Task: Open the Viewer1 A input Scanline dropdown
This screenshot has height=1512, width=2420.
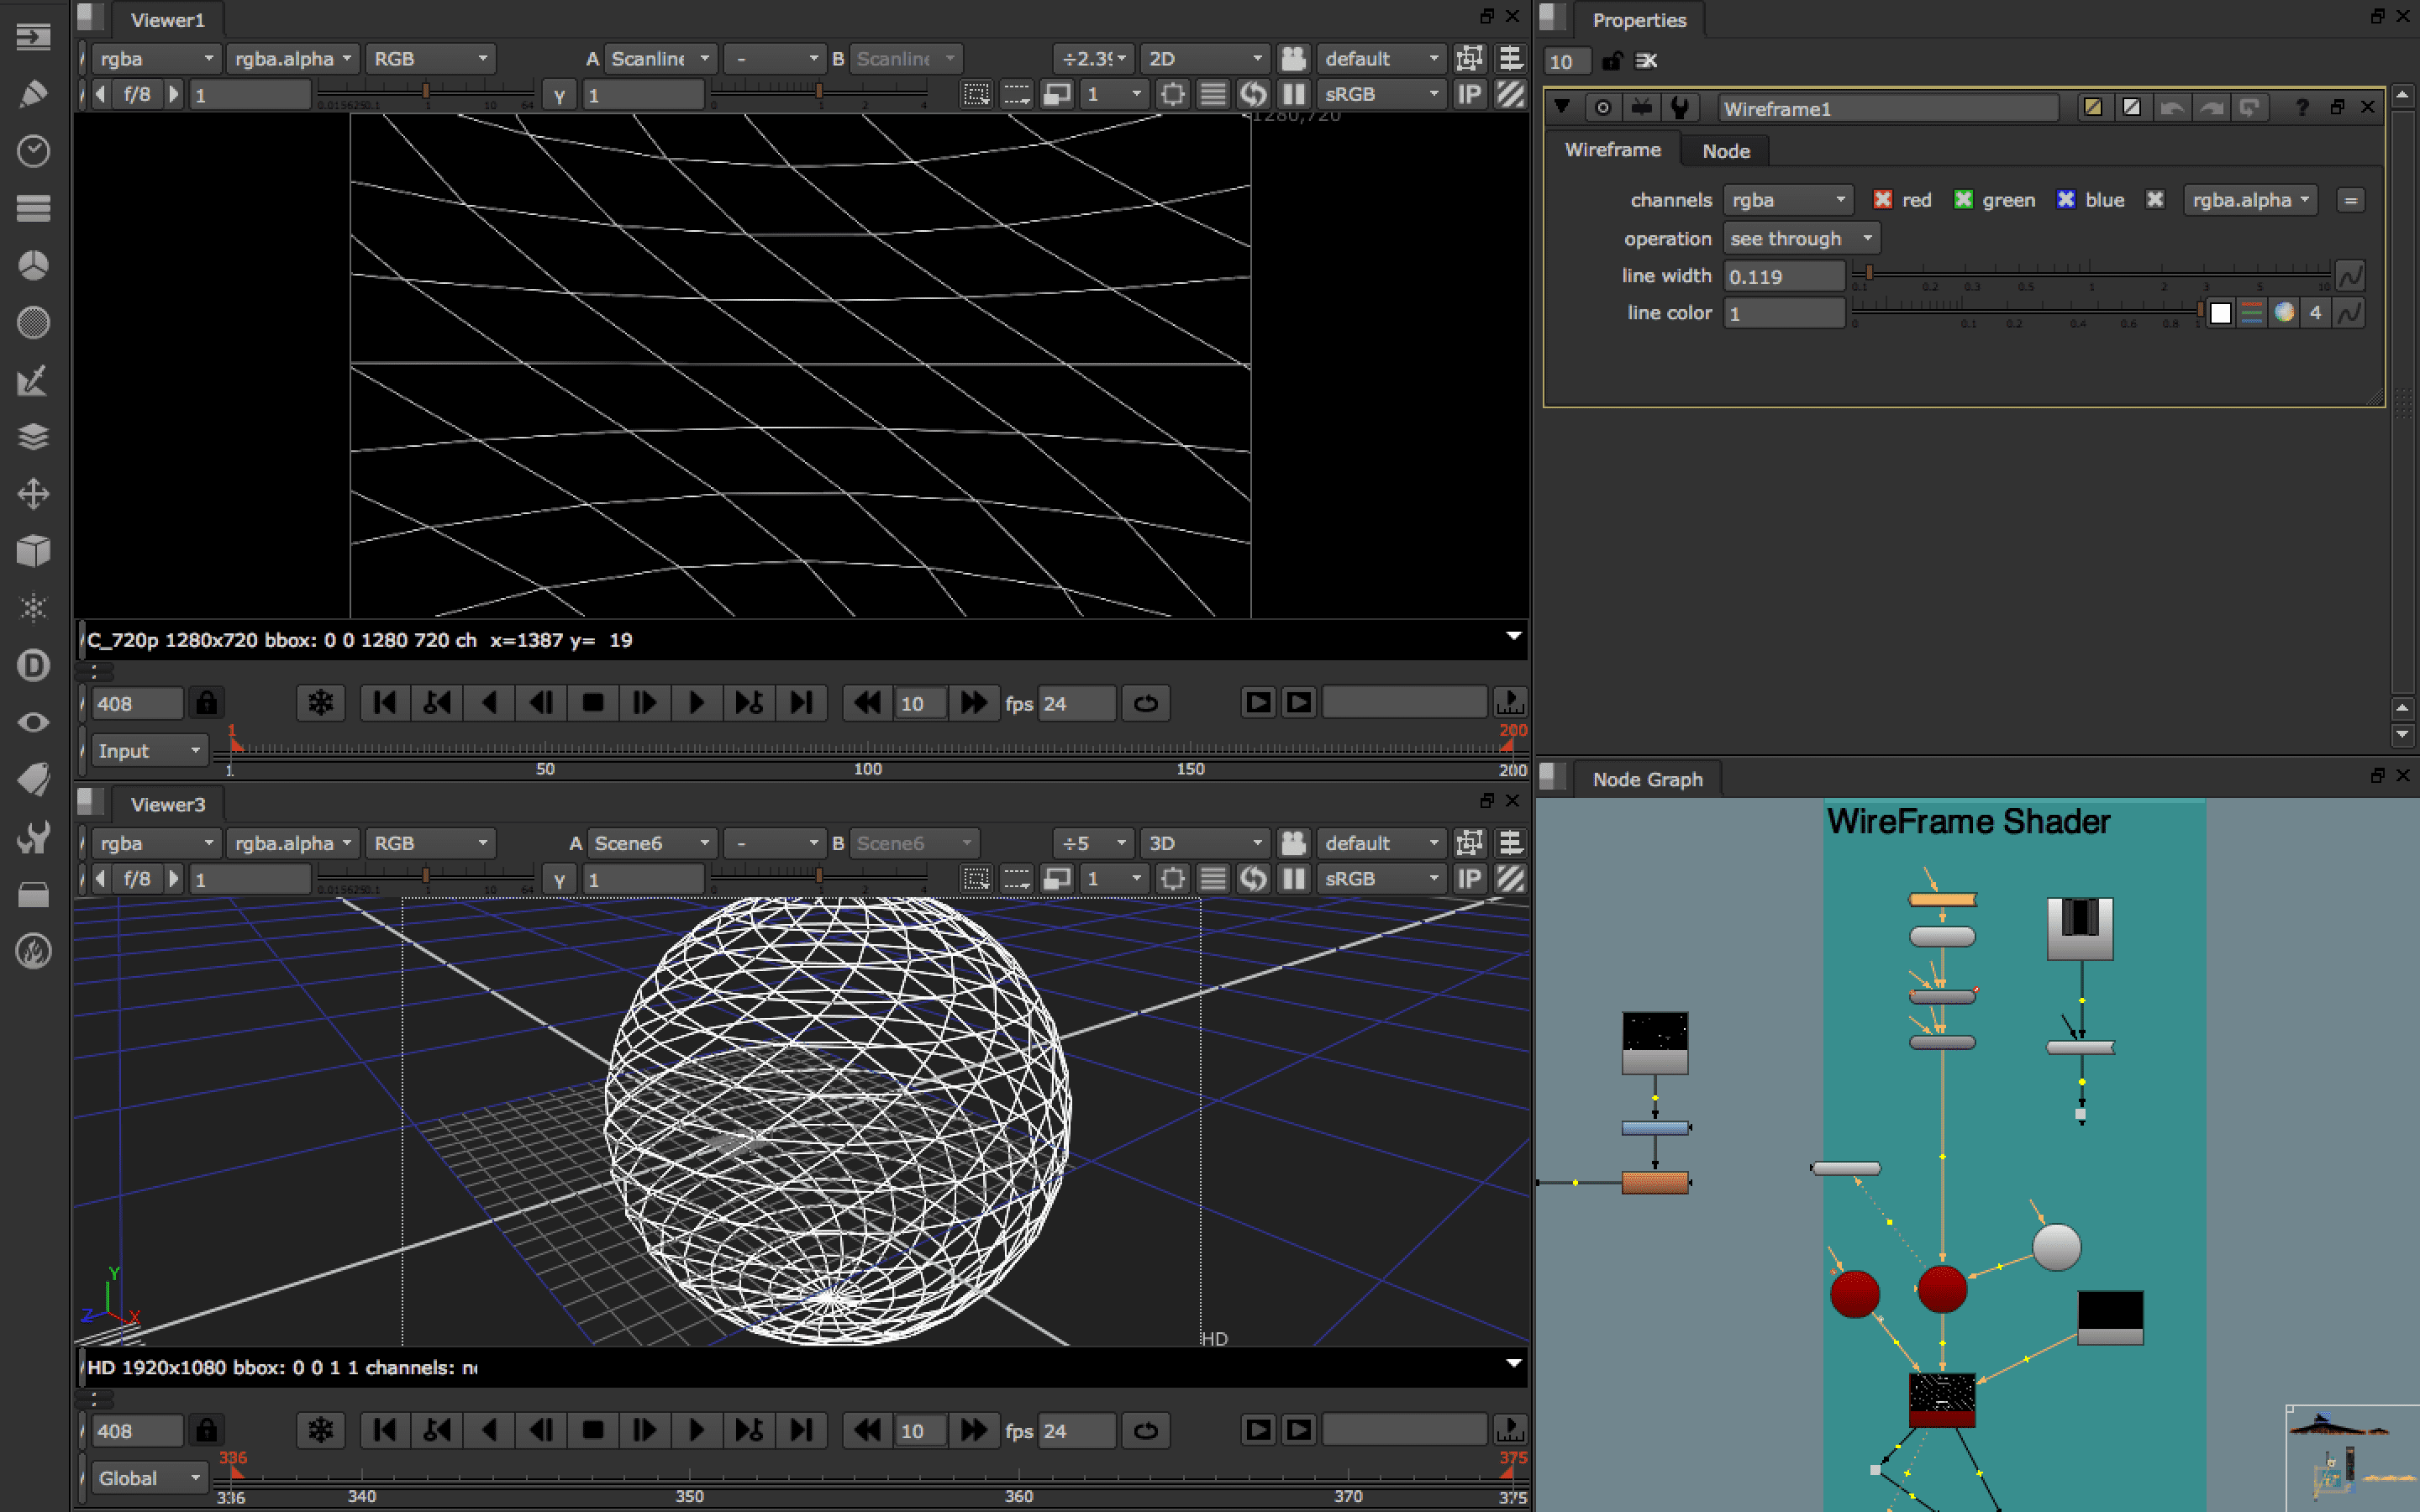Action: [660, 59]
